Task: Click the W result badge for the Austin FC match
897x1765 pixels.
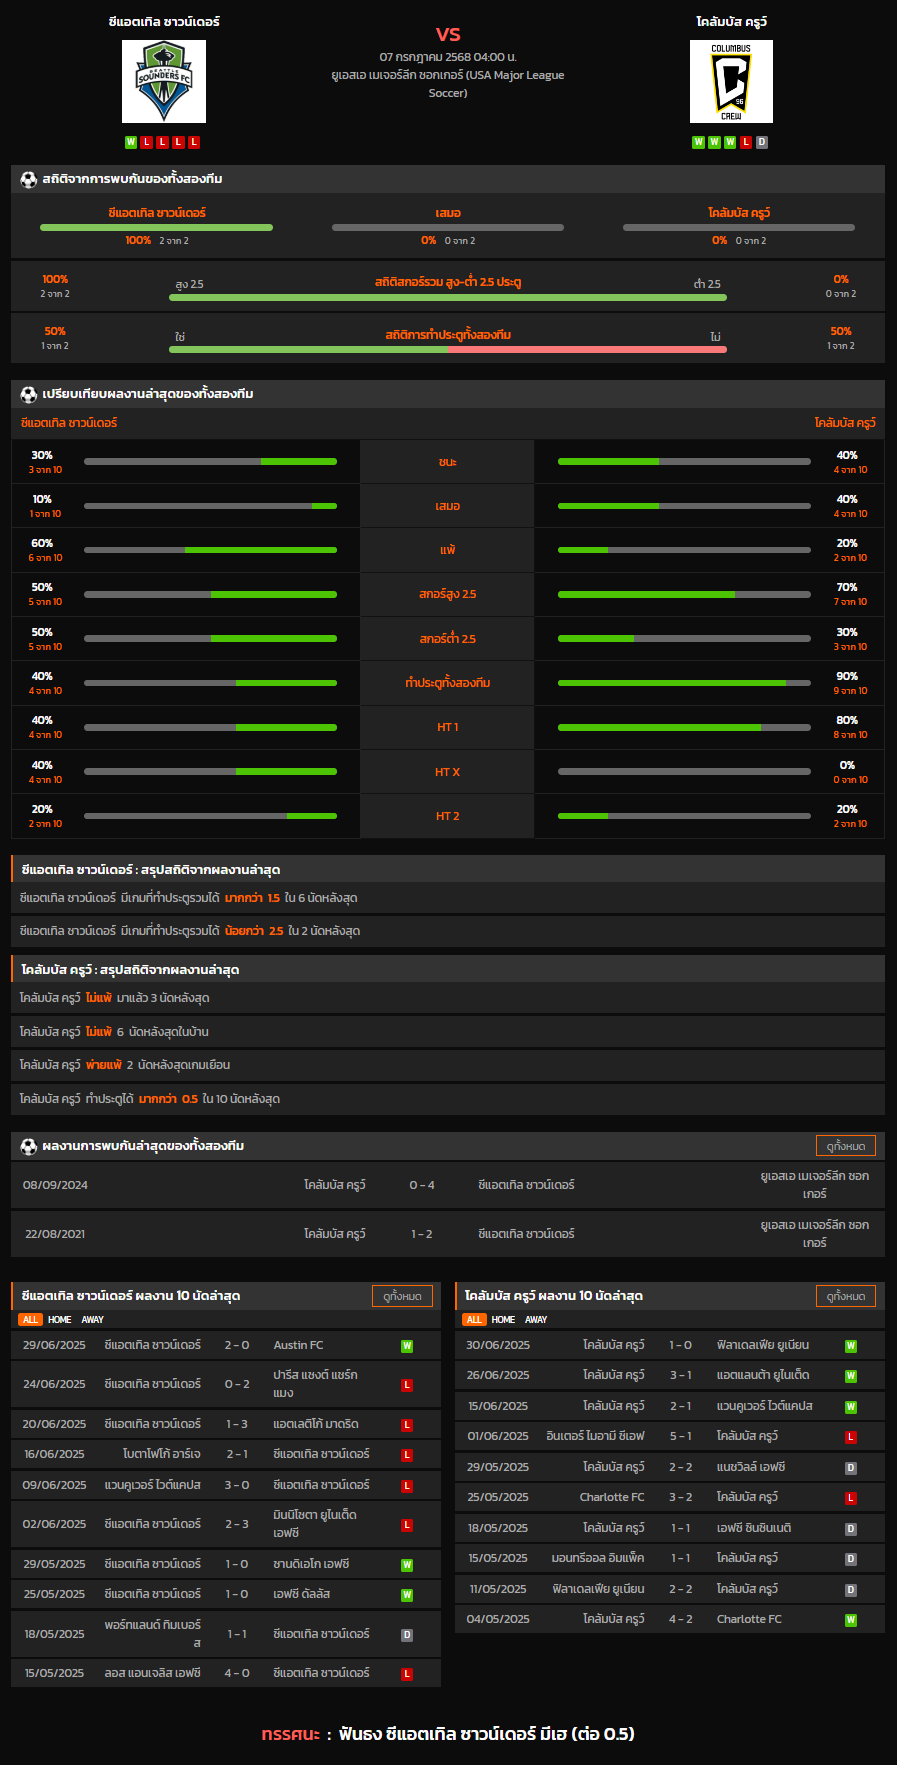Action: coord(407,1346)
